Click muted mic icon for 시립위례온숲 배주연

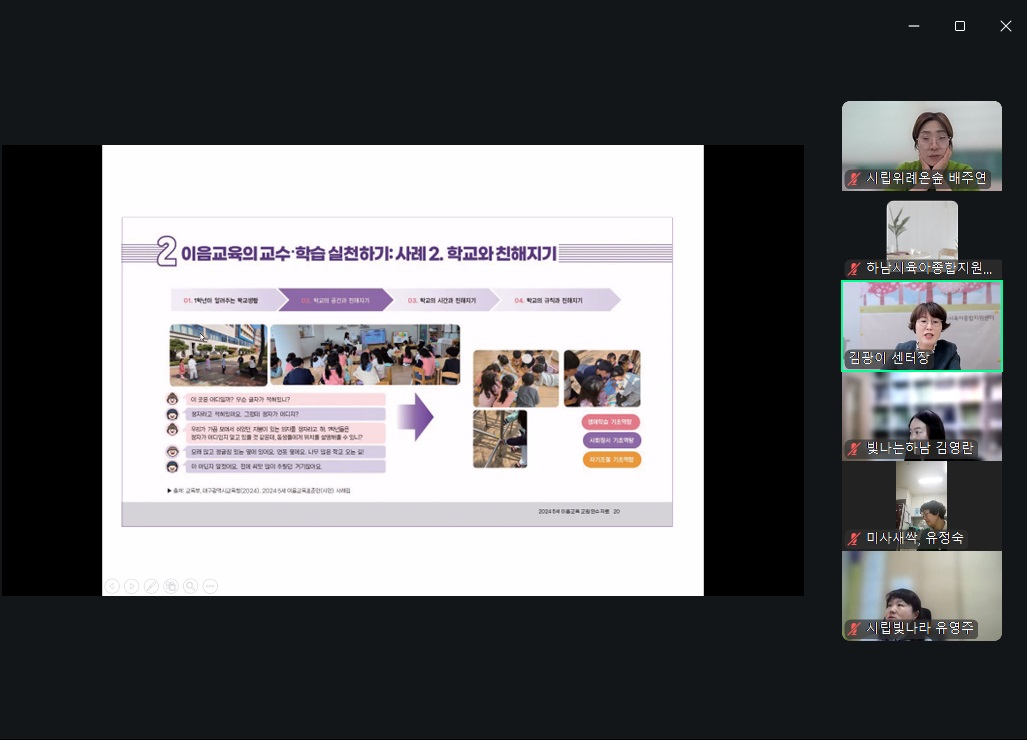pos(854,179)
